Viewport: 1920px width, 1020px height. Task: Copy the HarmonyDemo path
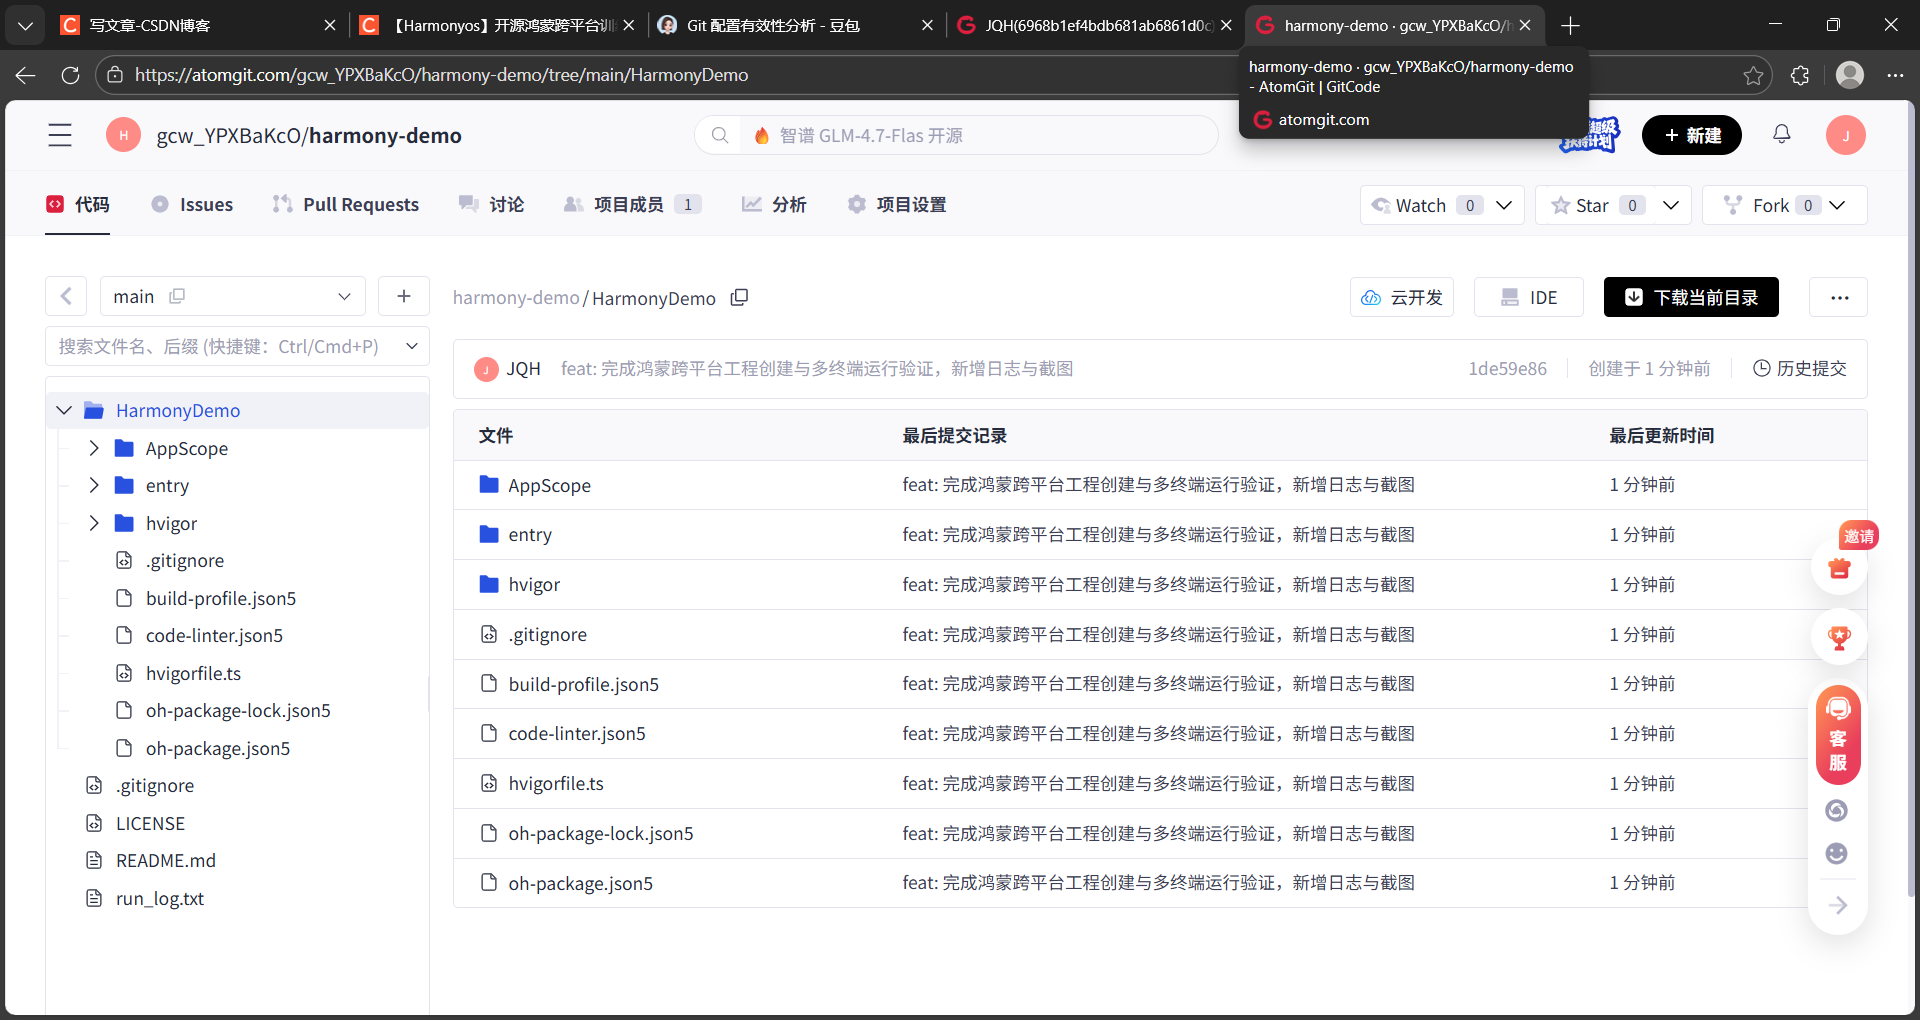coord(739,297)
